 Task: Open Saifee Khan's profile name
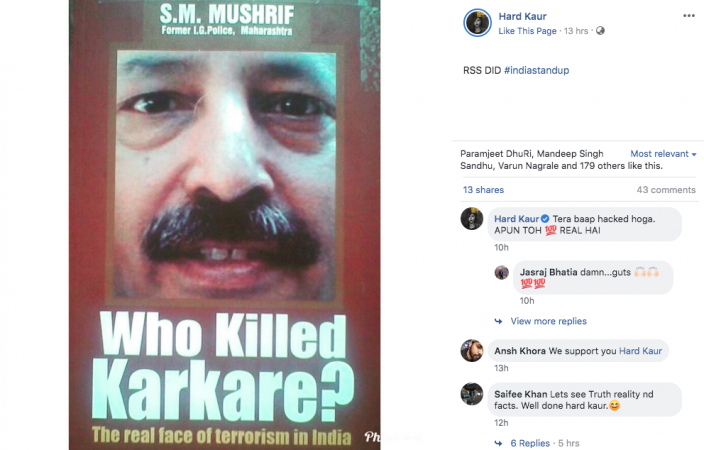click(520, 394)
